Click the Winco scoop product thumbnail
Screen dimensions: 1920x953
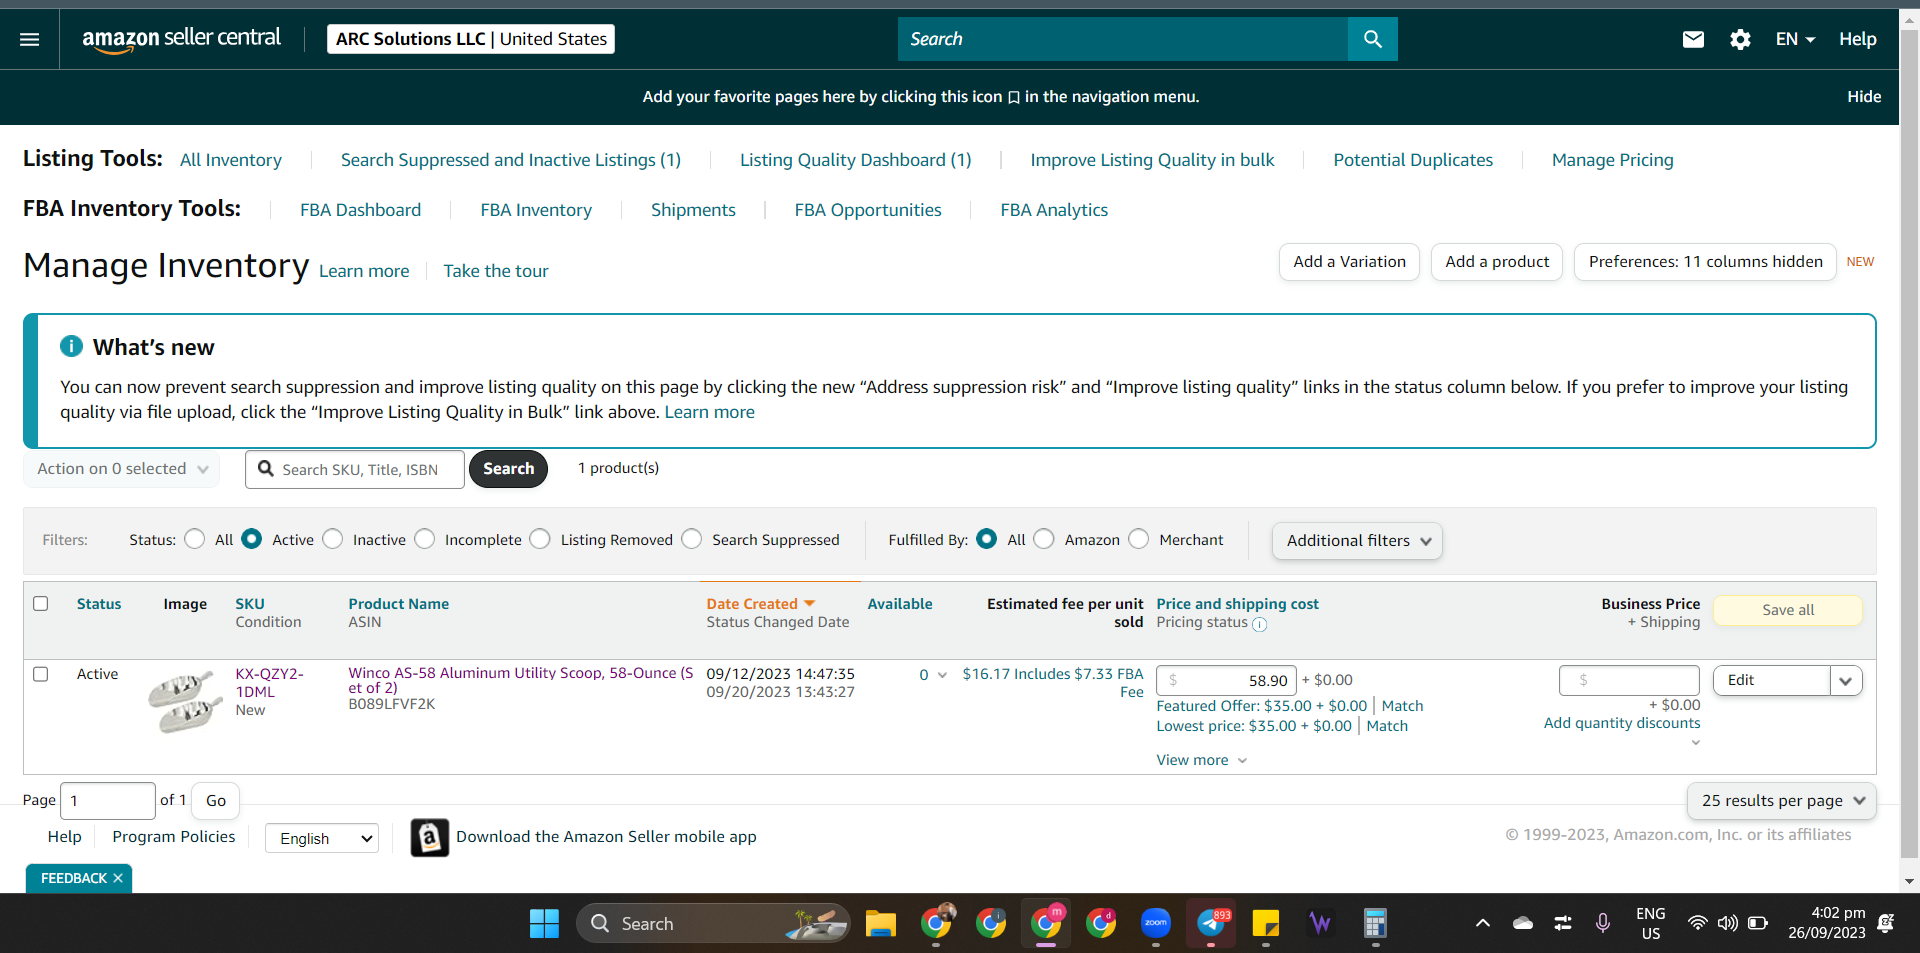[185, 701]
